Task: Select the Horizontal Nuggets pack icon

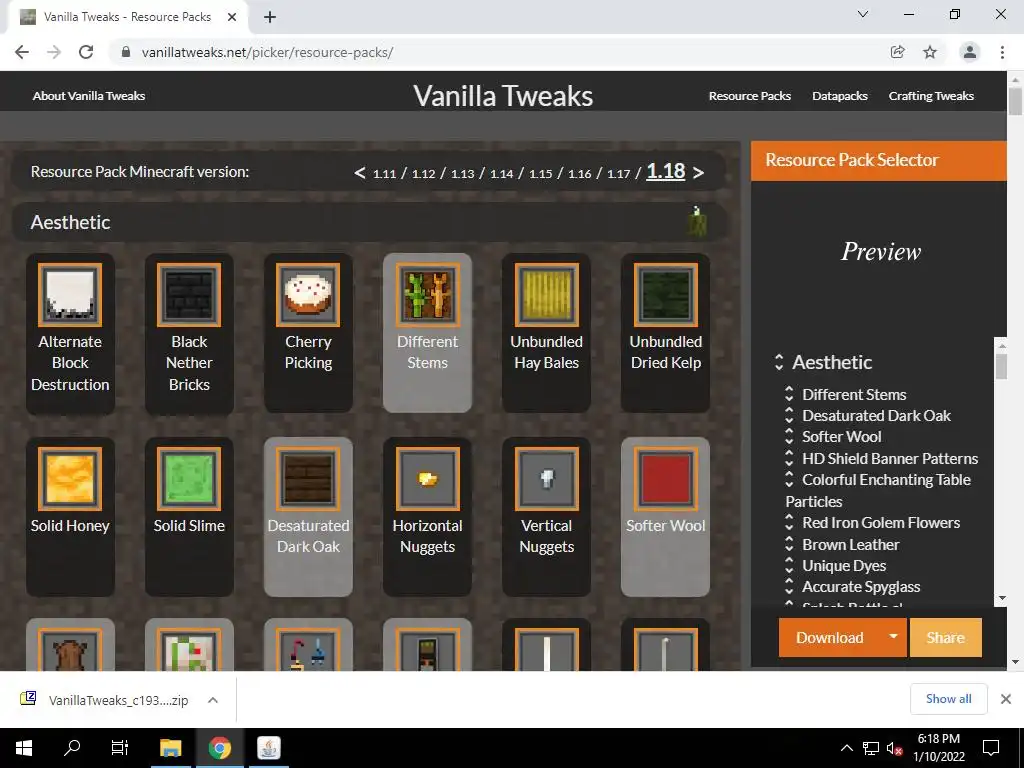Action: coord(427,479)
